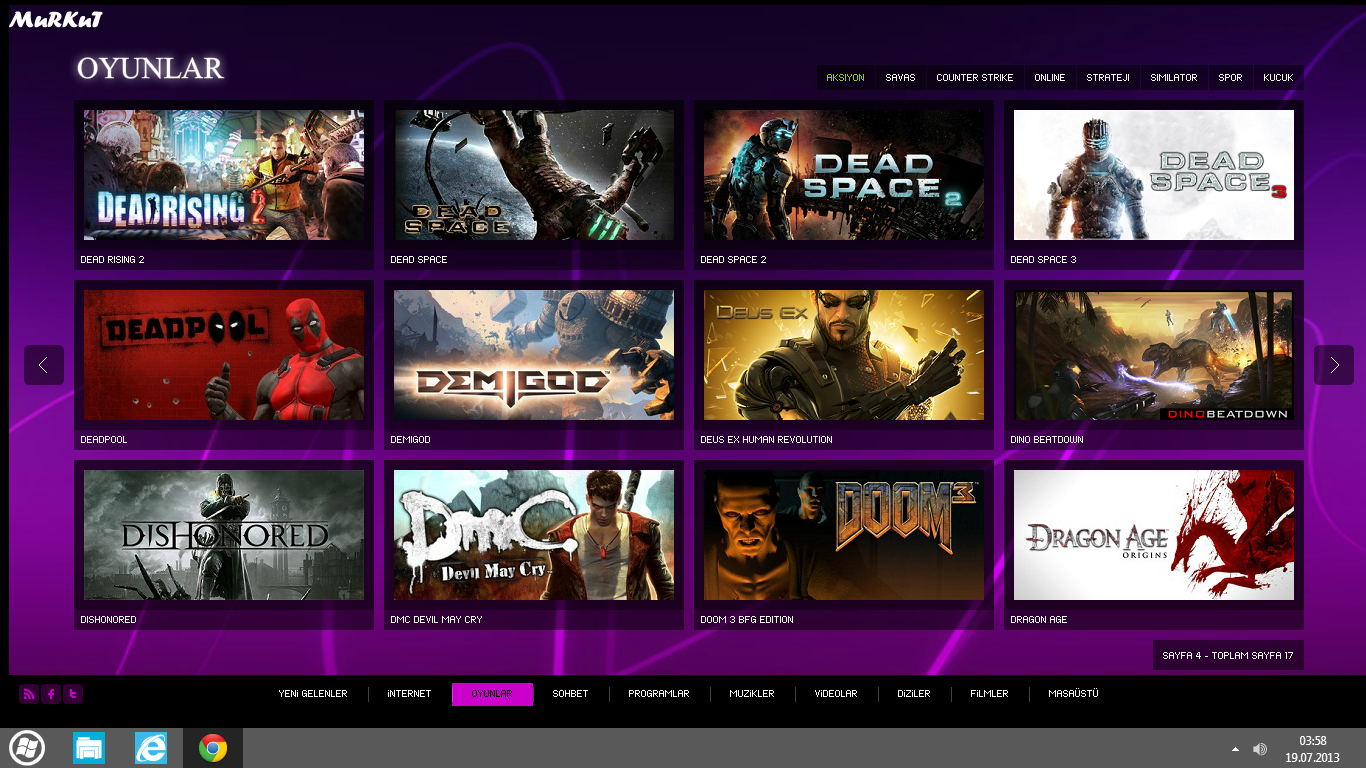Click the DEAD SPACE 3 title label
Viewport: 1366px width, 768px height.
click(x=1043, y=260)
